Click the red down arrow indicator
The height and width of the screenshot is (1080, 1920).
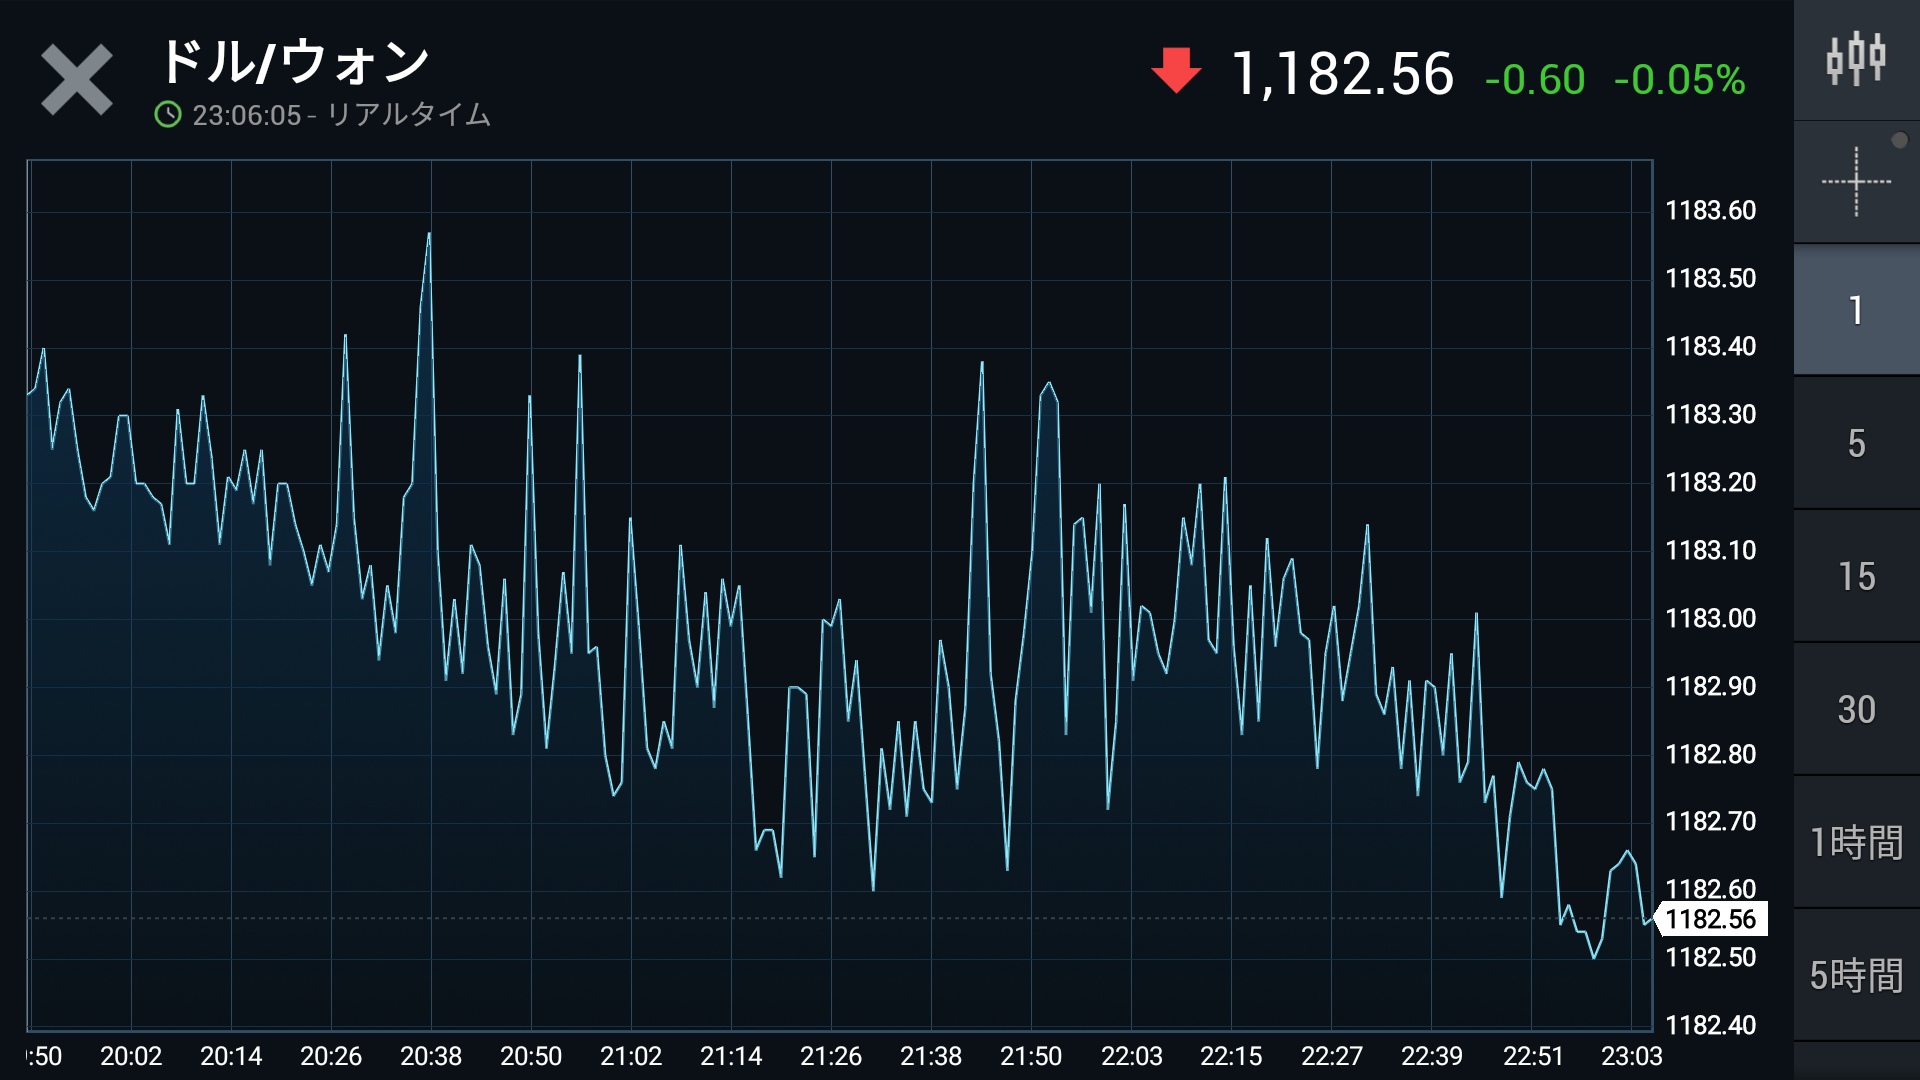(x=1176, y=72)
